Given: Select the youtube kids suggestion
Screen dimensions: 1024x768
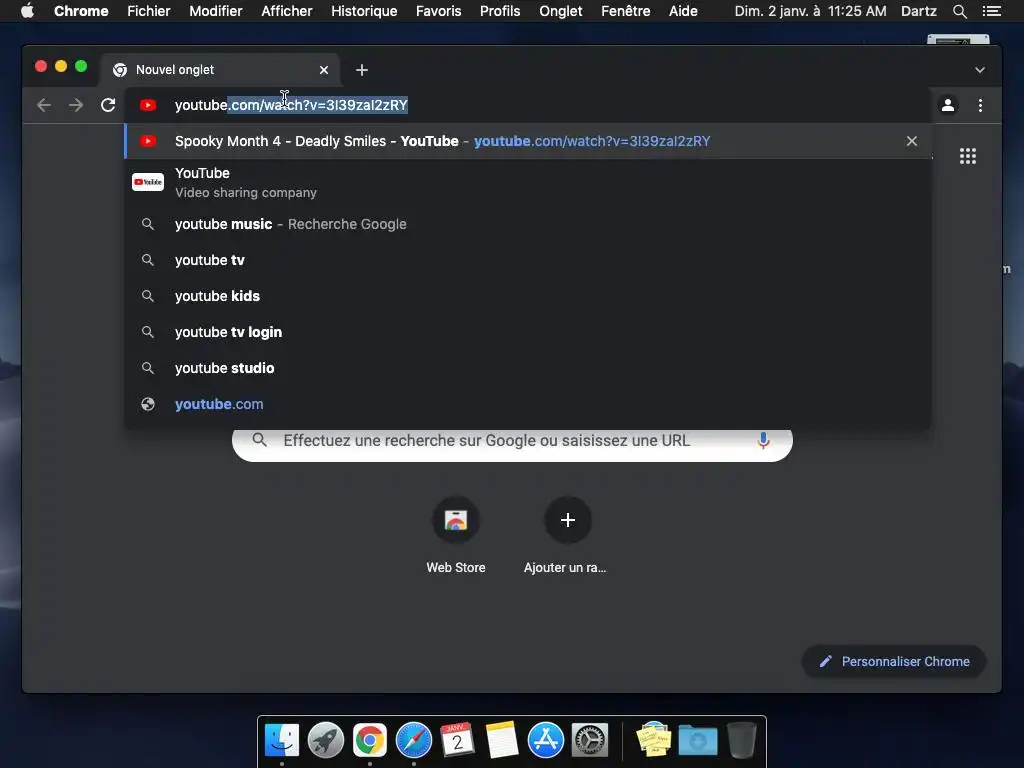Looking at the screenshot, I should click(x=528, y=296).
